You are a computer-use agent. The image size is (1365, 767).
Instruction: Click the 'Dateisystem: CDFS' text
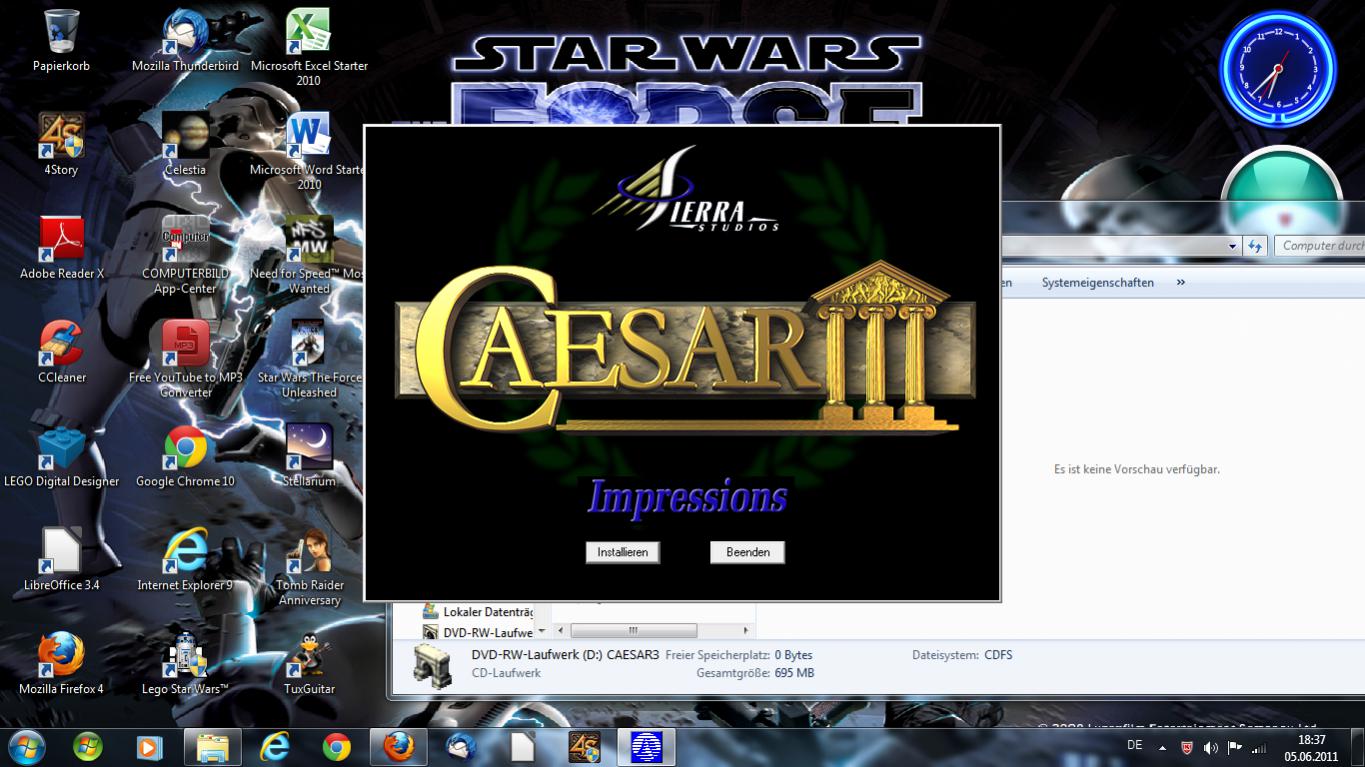pos(962,655)
